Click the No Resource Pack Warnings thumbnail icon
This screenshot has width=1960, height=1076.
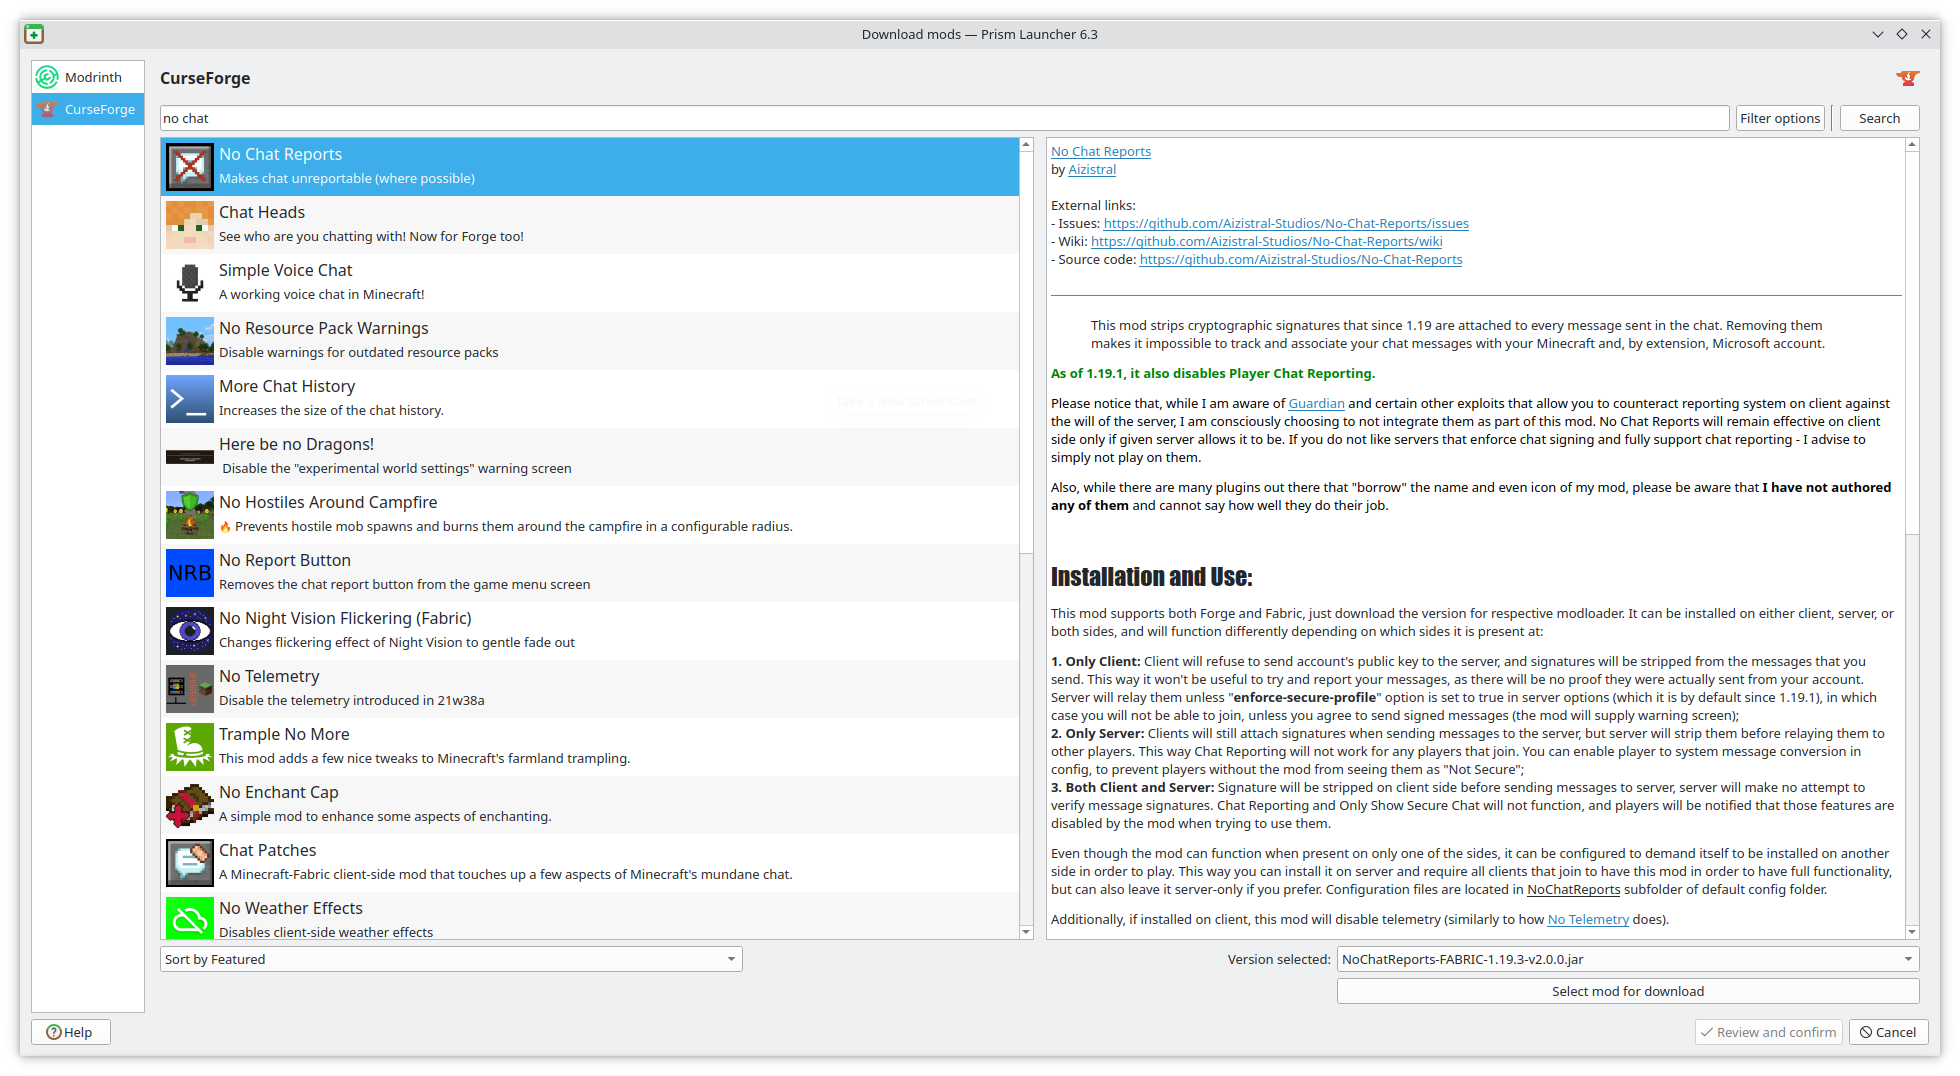pyautogui.click(x=189, y=340)
